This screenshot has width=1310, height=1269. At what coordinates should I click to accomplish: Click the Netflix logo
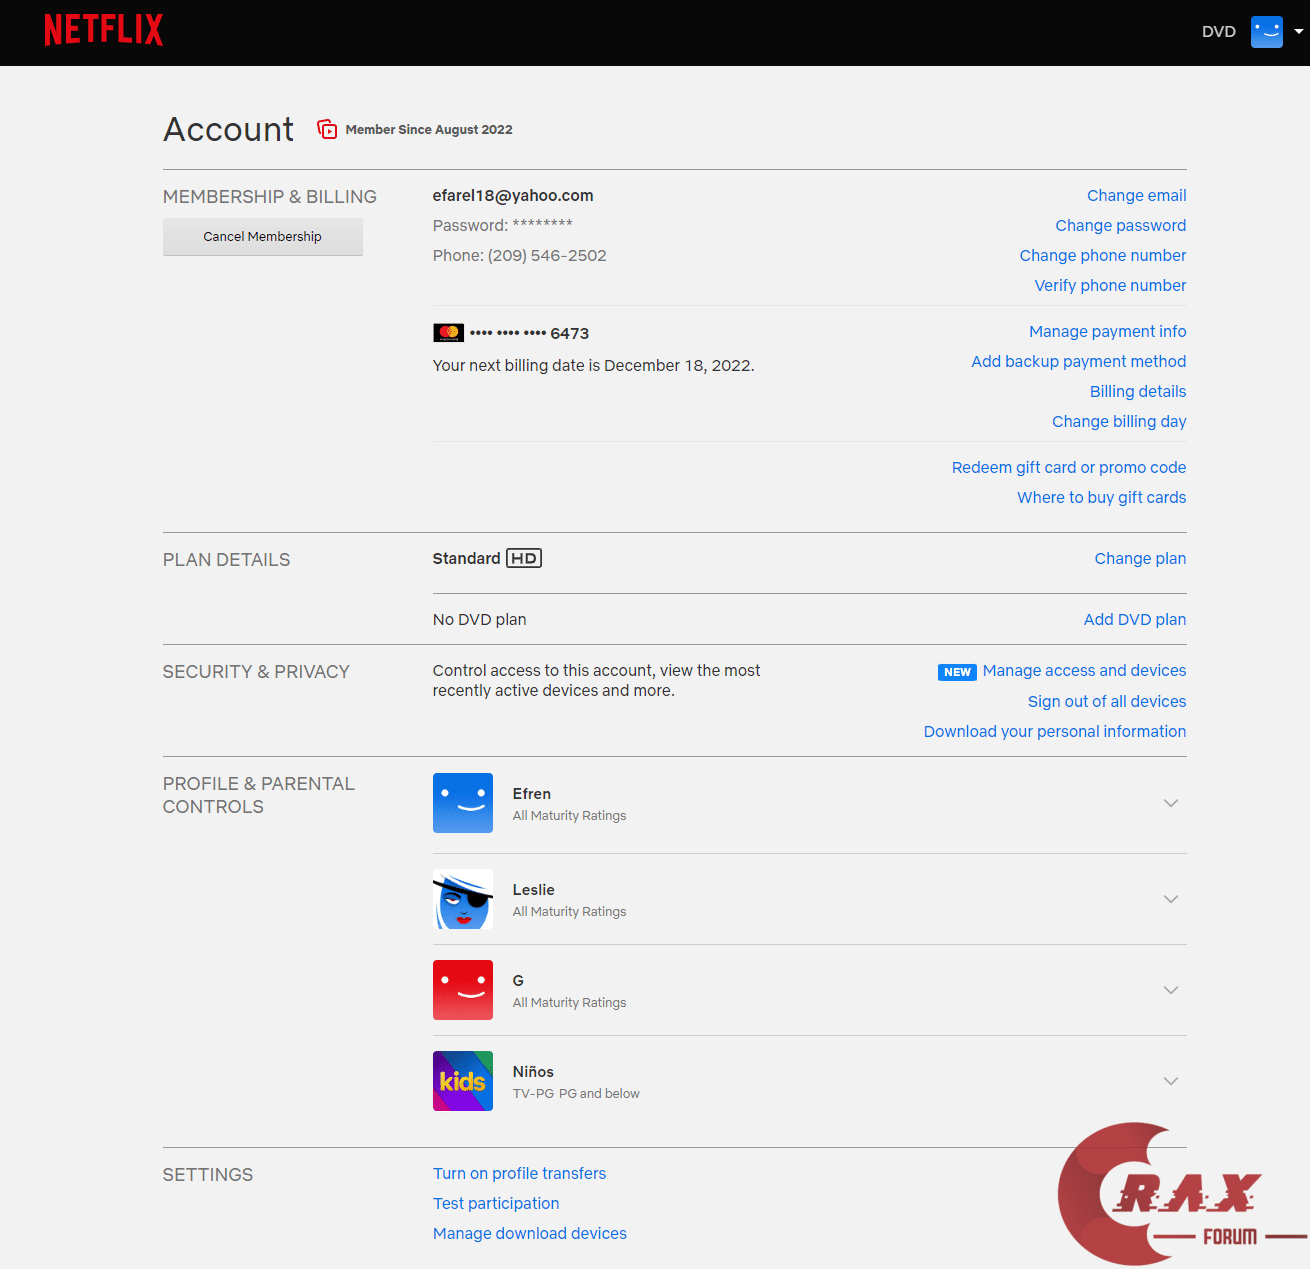point(104,30)
